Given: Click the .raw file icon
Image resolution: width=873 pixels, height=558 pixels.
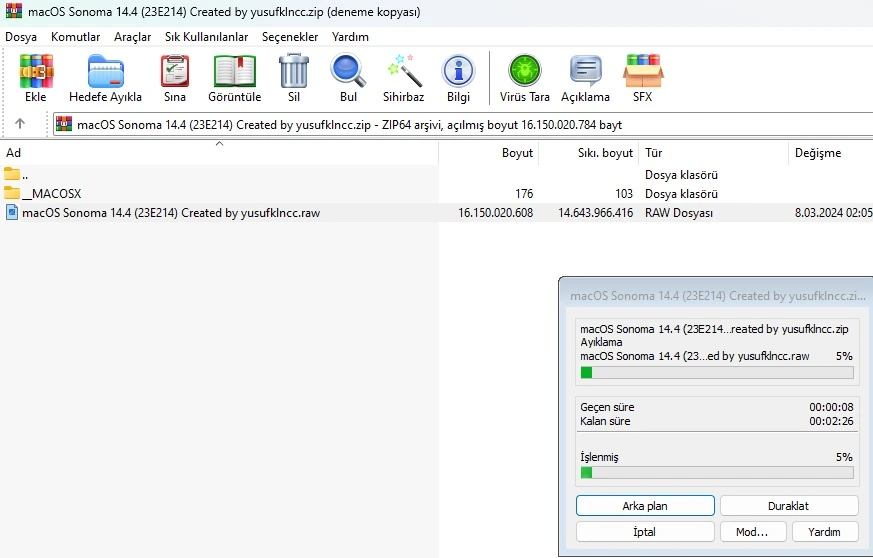Looking at the screenshot, I should 12,212.
